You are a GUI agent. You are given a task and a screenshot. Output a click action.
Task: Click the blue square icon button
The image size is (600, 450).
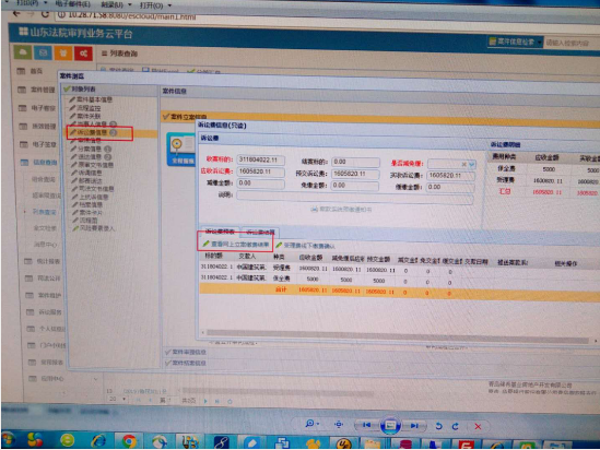point(43,53)
